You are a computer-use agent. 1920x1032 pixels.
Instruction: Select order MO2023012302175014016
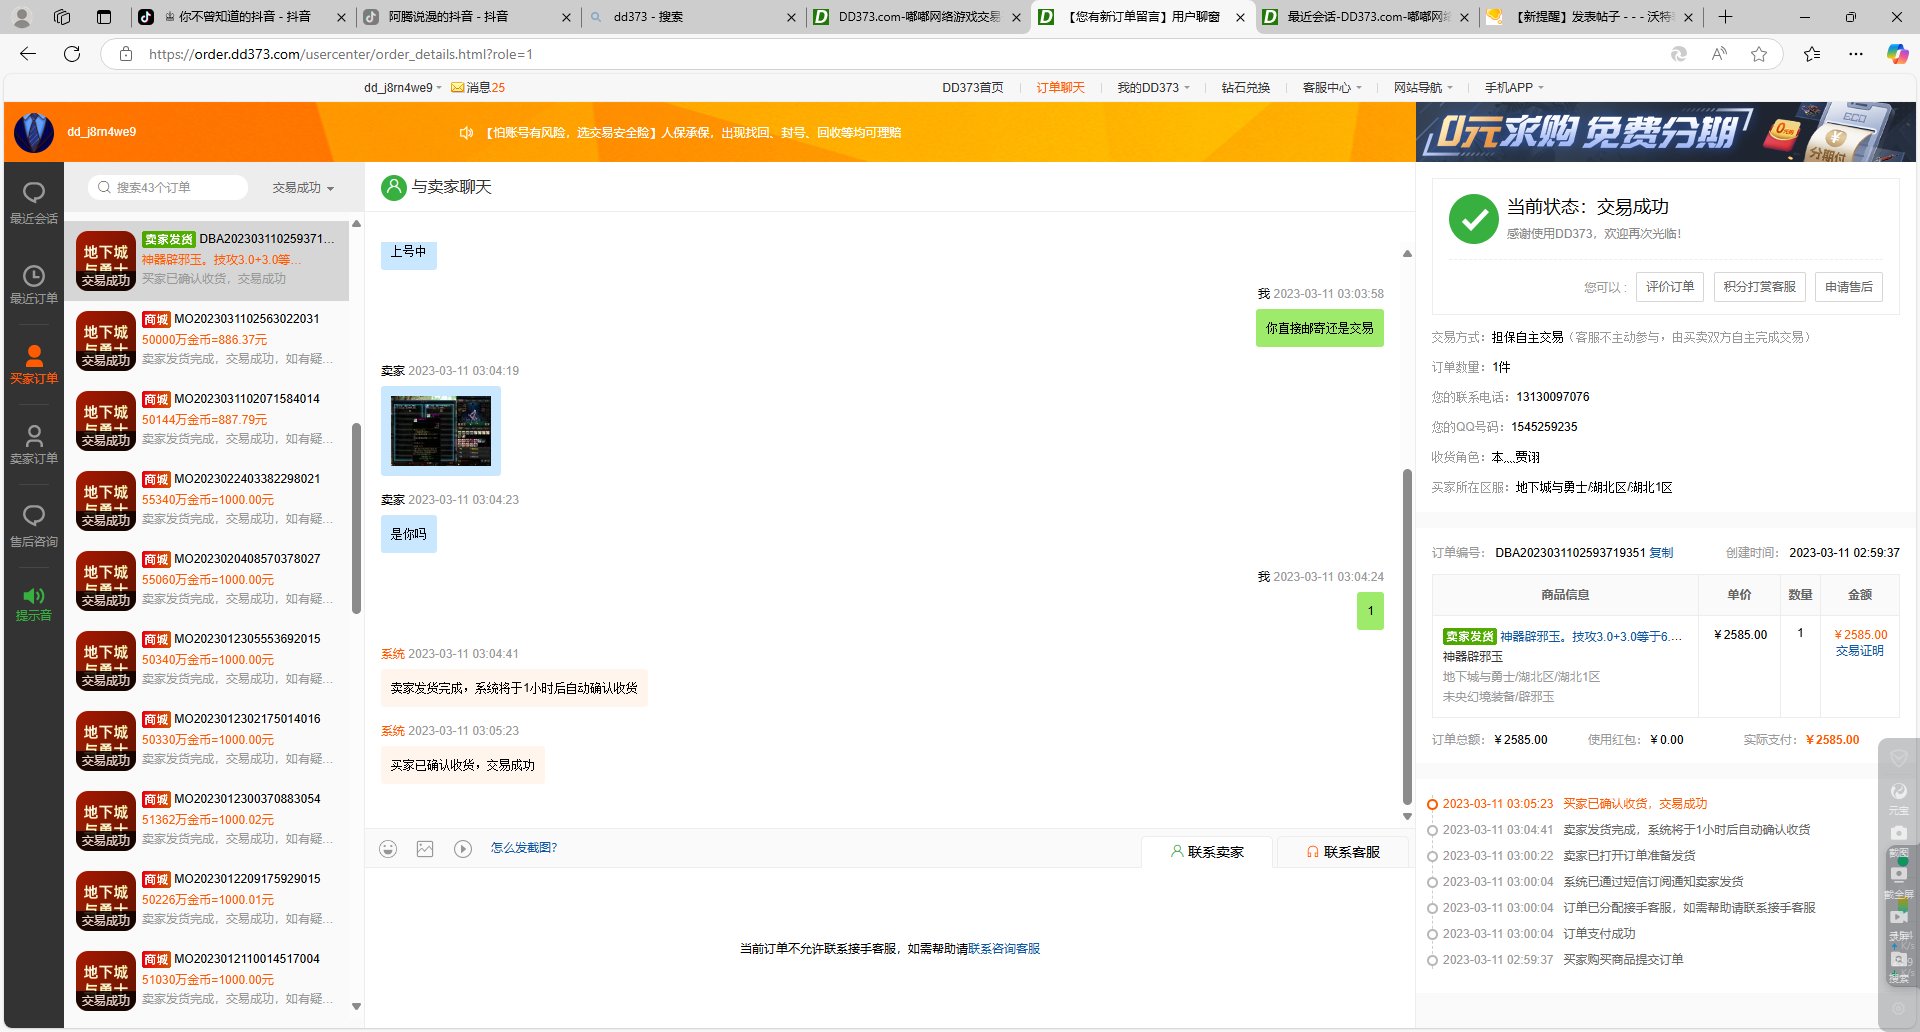point(207,740)
